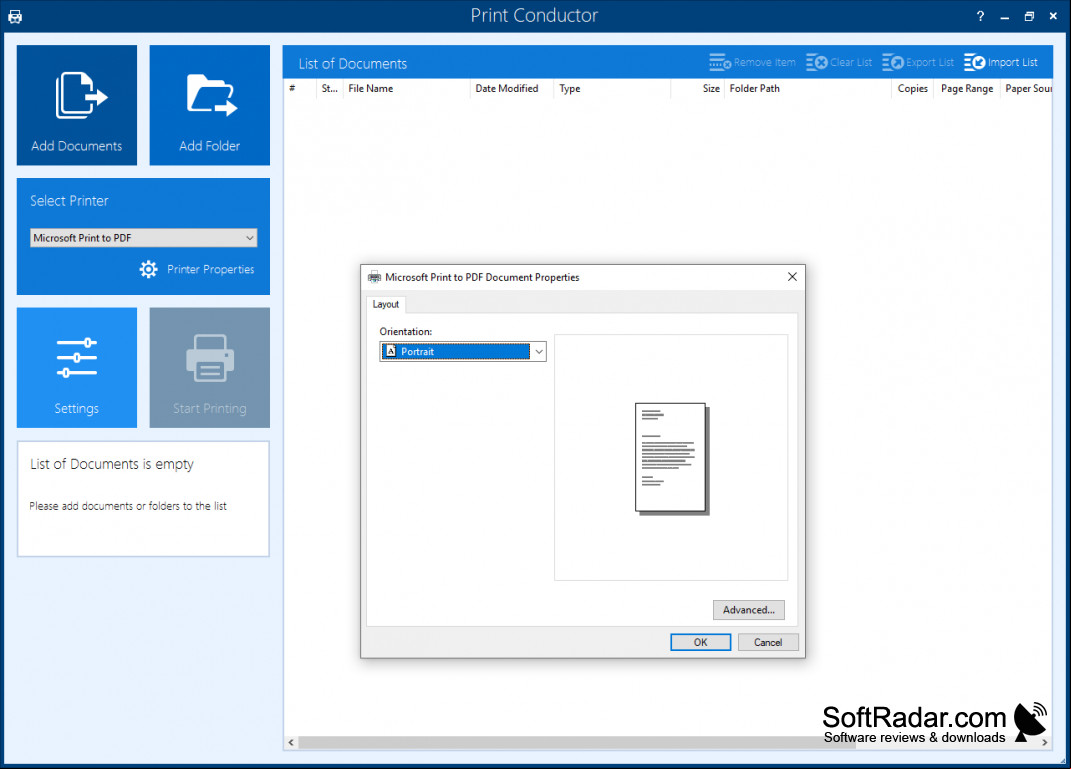Open the Printer Properties link

[210, 269]
